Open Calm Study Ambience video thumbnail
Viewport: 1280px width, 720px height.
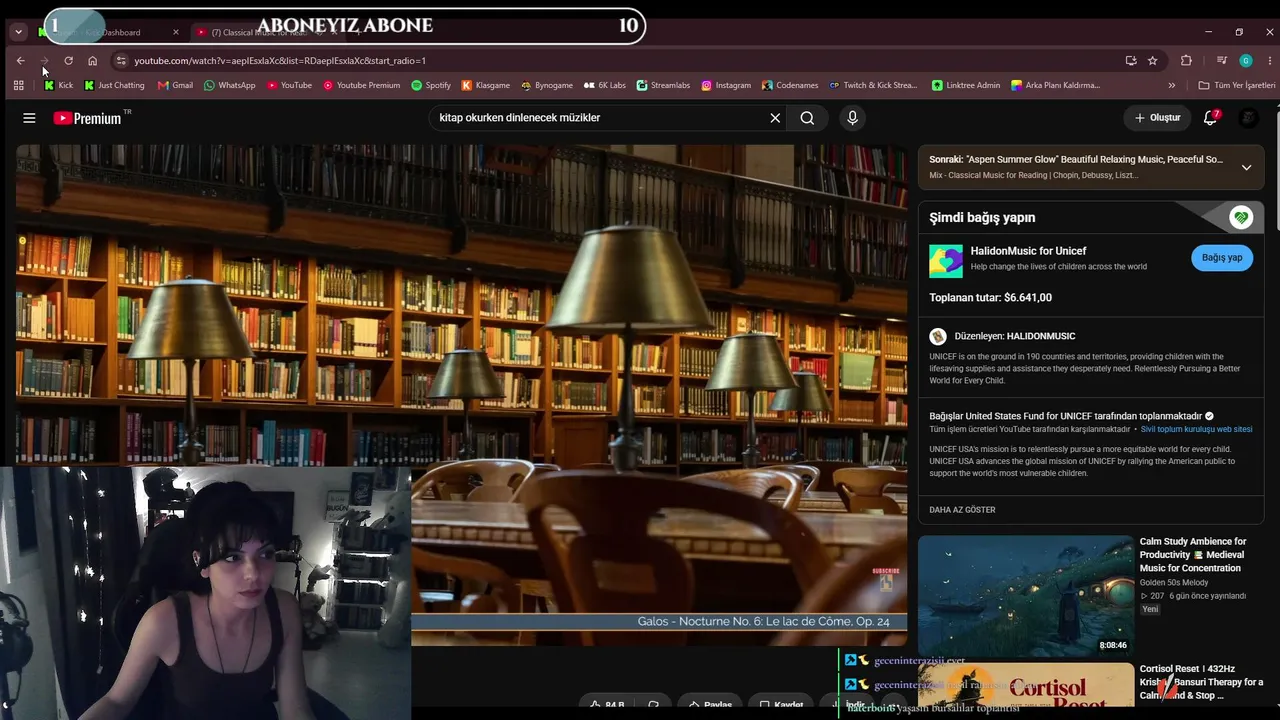click(1025, 595)
